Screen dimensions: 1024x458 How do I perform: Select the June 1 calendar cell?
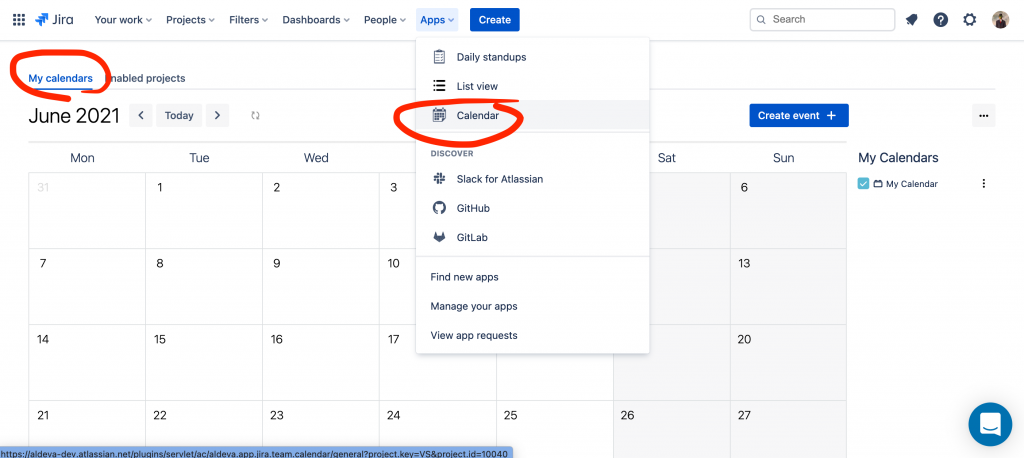tap(204, 210)
